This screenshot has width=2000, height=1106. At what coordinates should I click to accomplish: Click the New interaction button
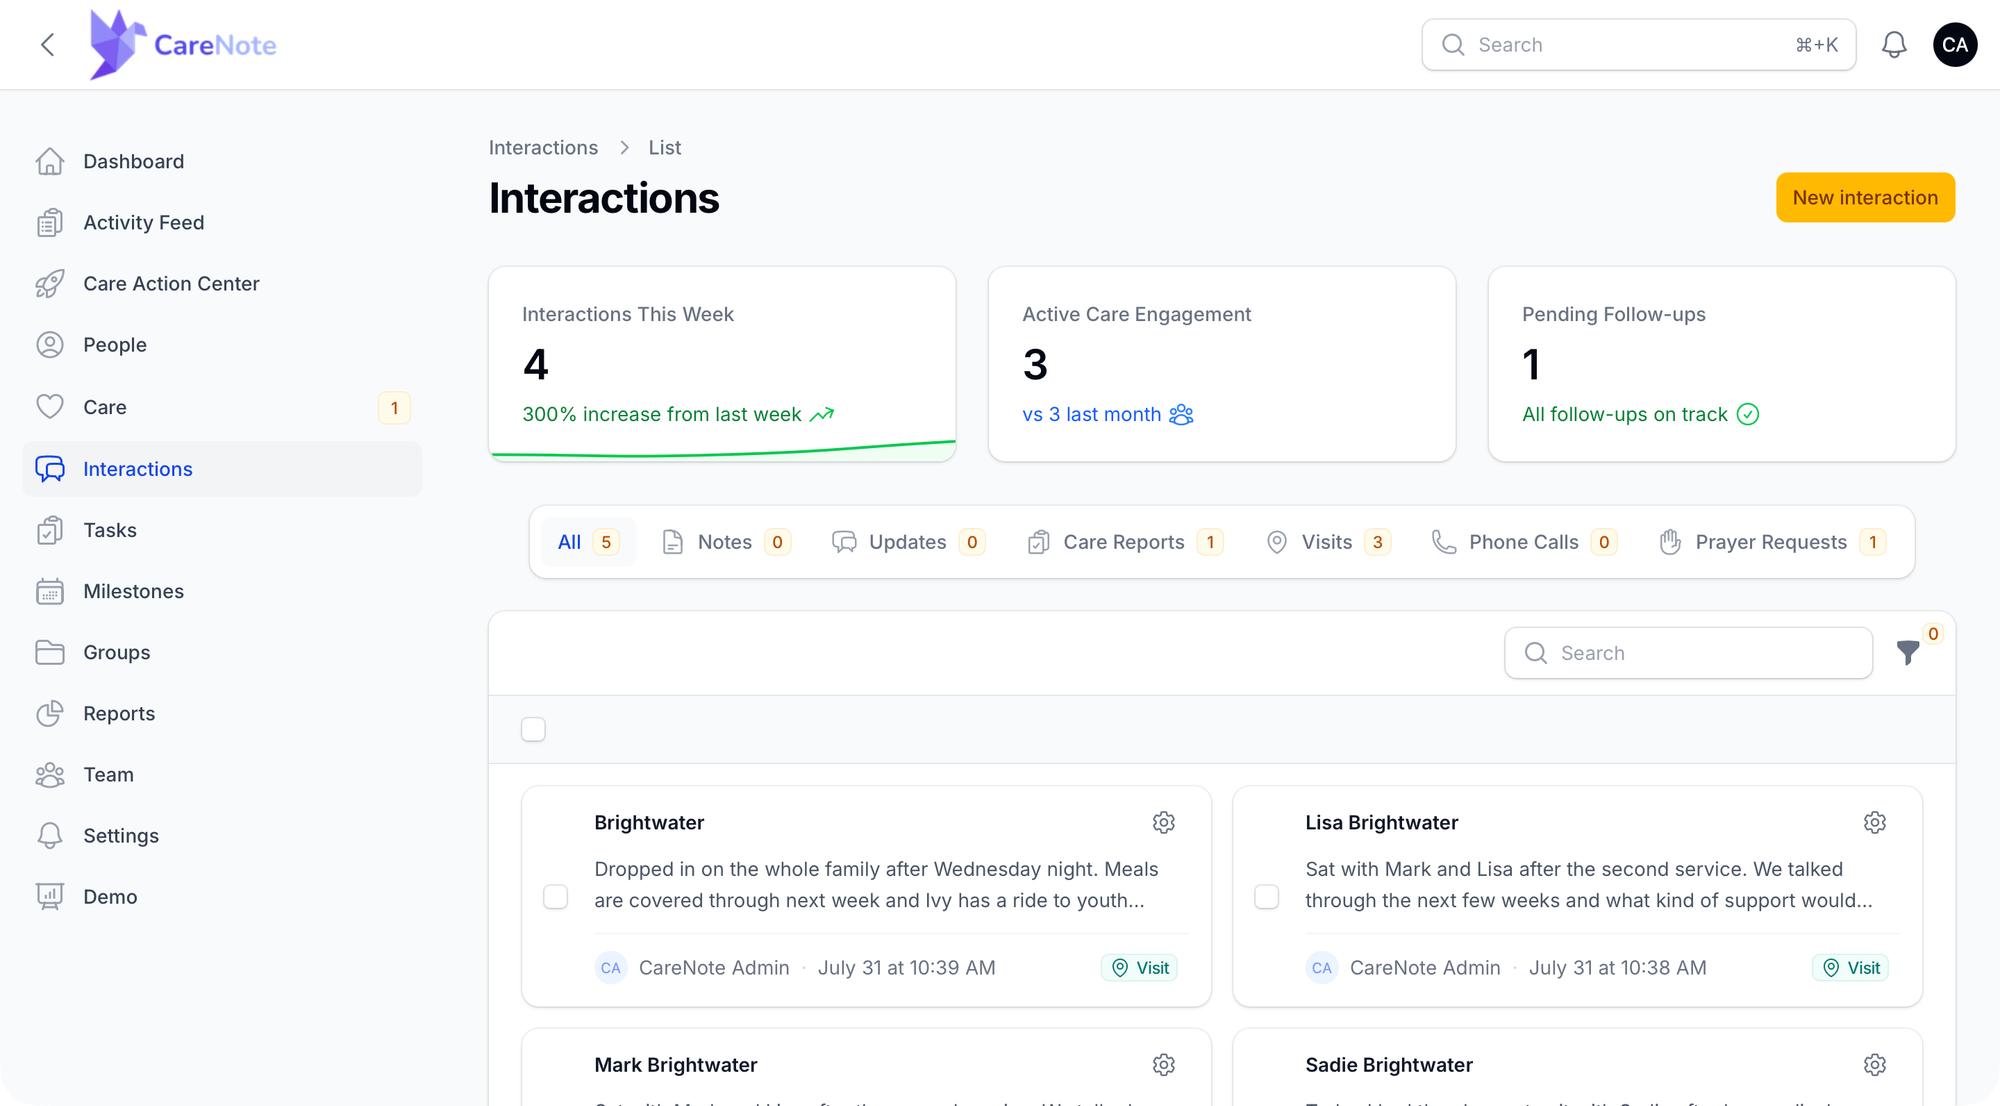[1865, 198]
